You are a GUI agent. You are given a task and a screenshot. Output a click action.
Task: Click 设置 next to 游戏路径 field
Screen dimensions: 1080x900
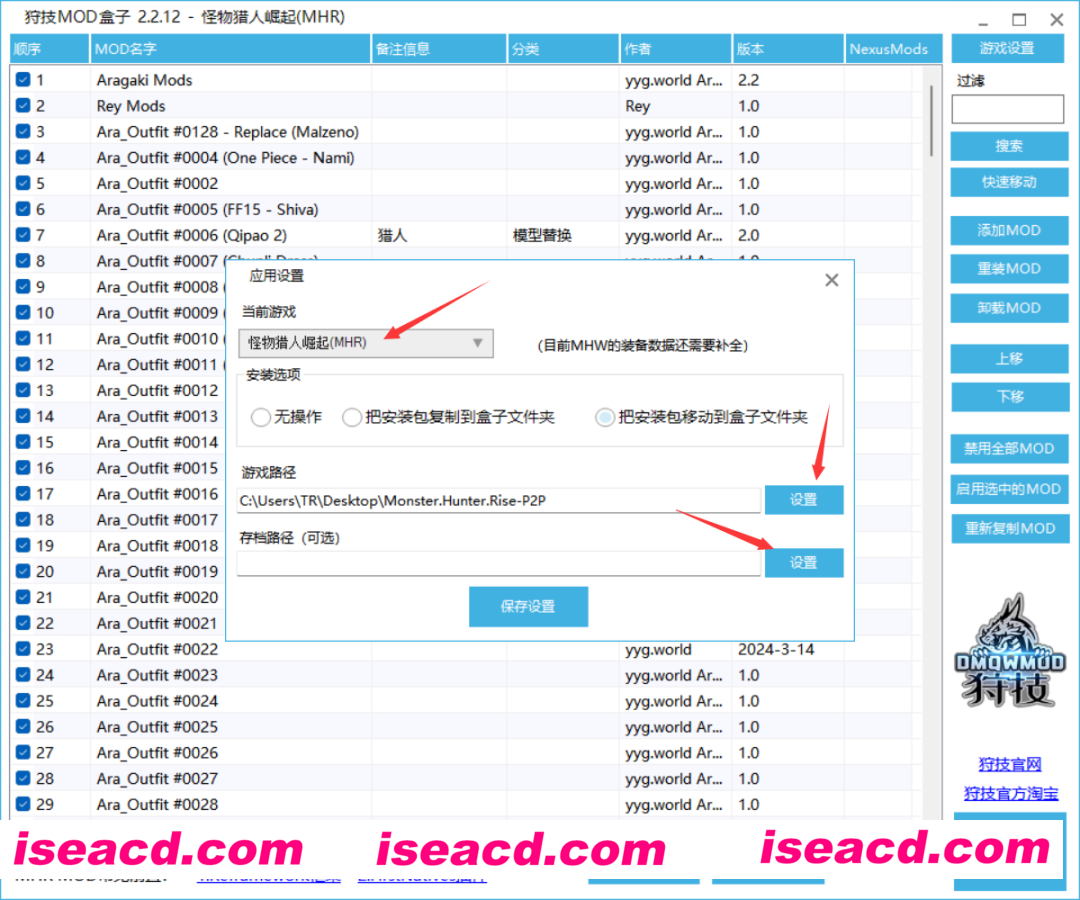[804, 499]
